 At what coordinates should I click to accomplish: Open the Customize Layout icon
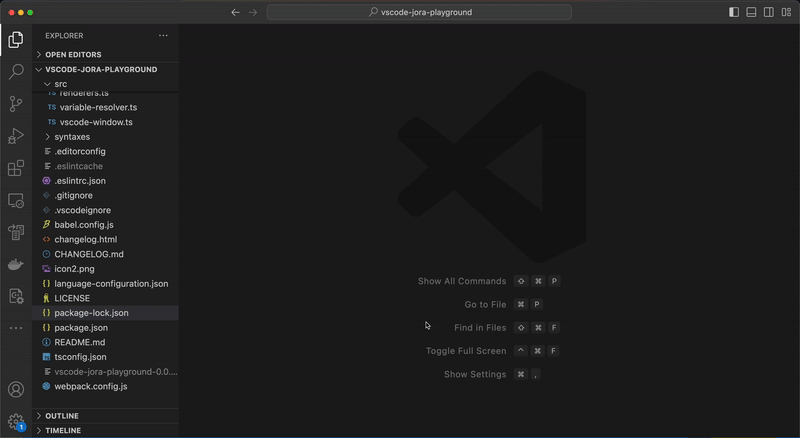[786, 12]
